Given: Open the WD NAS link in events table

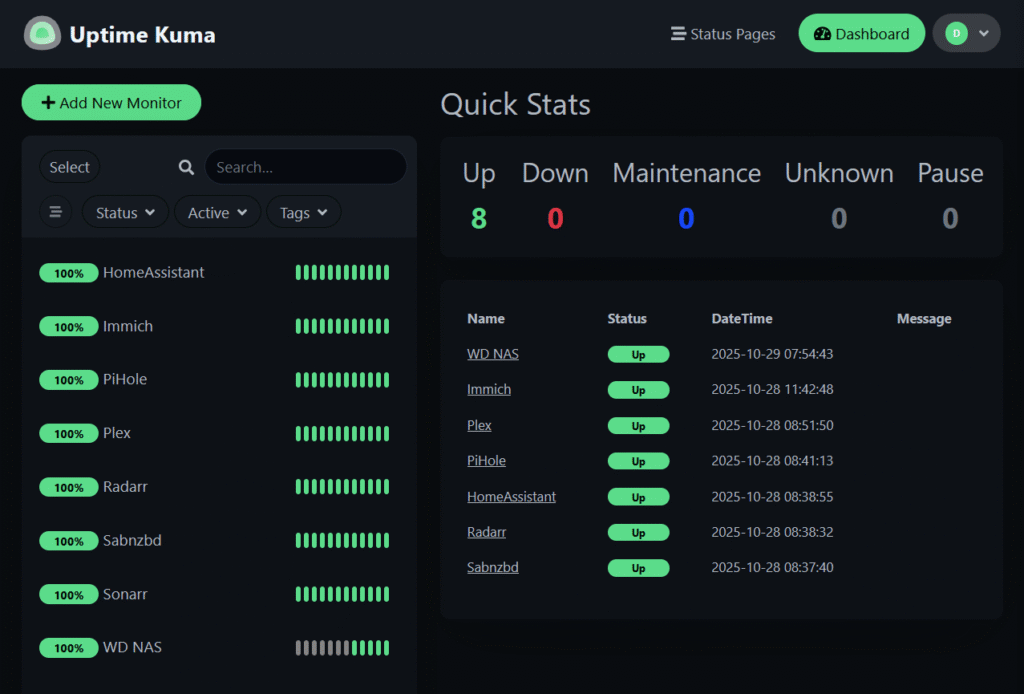Looking at the screenshot, I should tap(492, 354).
